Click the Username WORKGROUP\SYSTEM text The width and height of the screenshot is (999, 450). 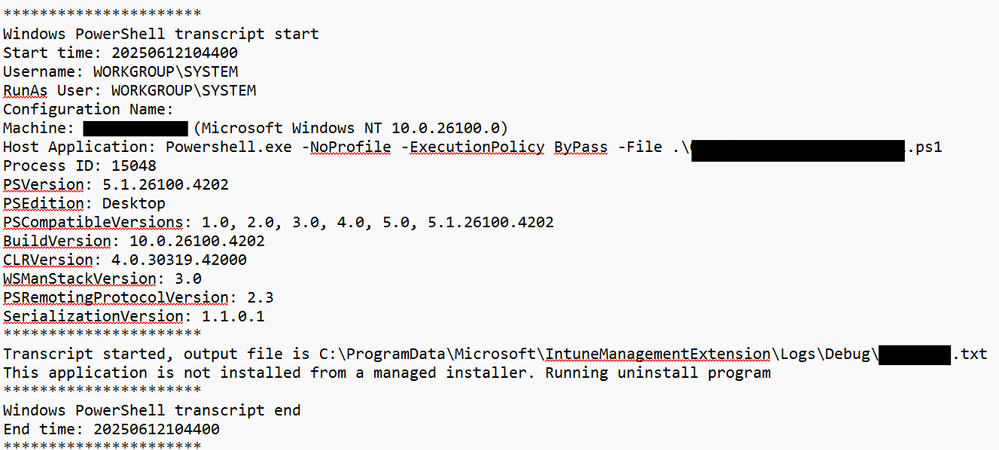point(166,71)
